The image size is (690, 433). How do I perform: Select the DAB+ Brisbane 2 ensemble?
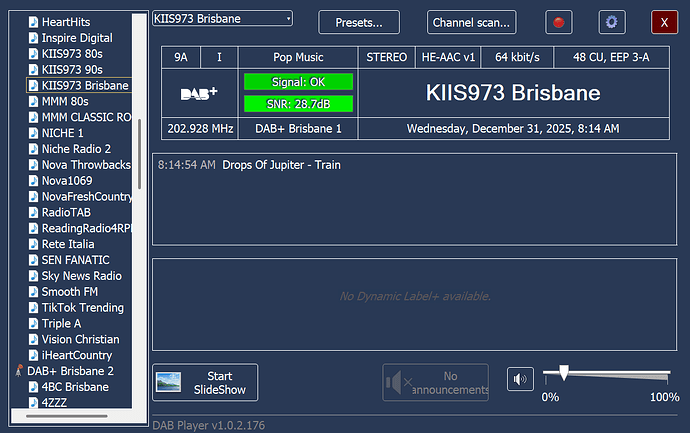tap(70, 371)
